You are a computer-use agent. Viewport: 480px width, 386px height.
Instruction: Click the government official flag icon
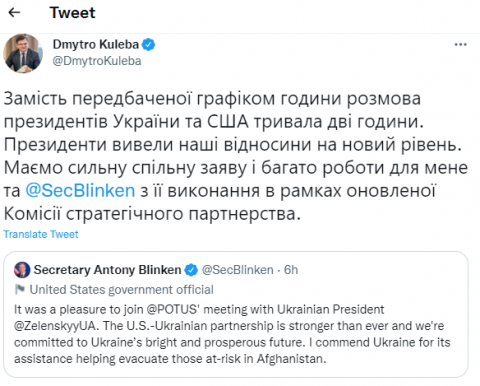(20, 289)
